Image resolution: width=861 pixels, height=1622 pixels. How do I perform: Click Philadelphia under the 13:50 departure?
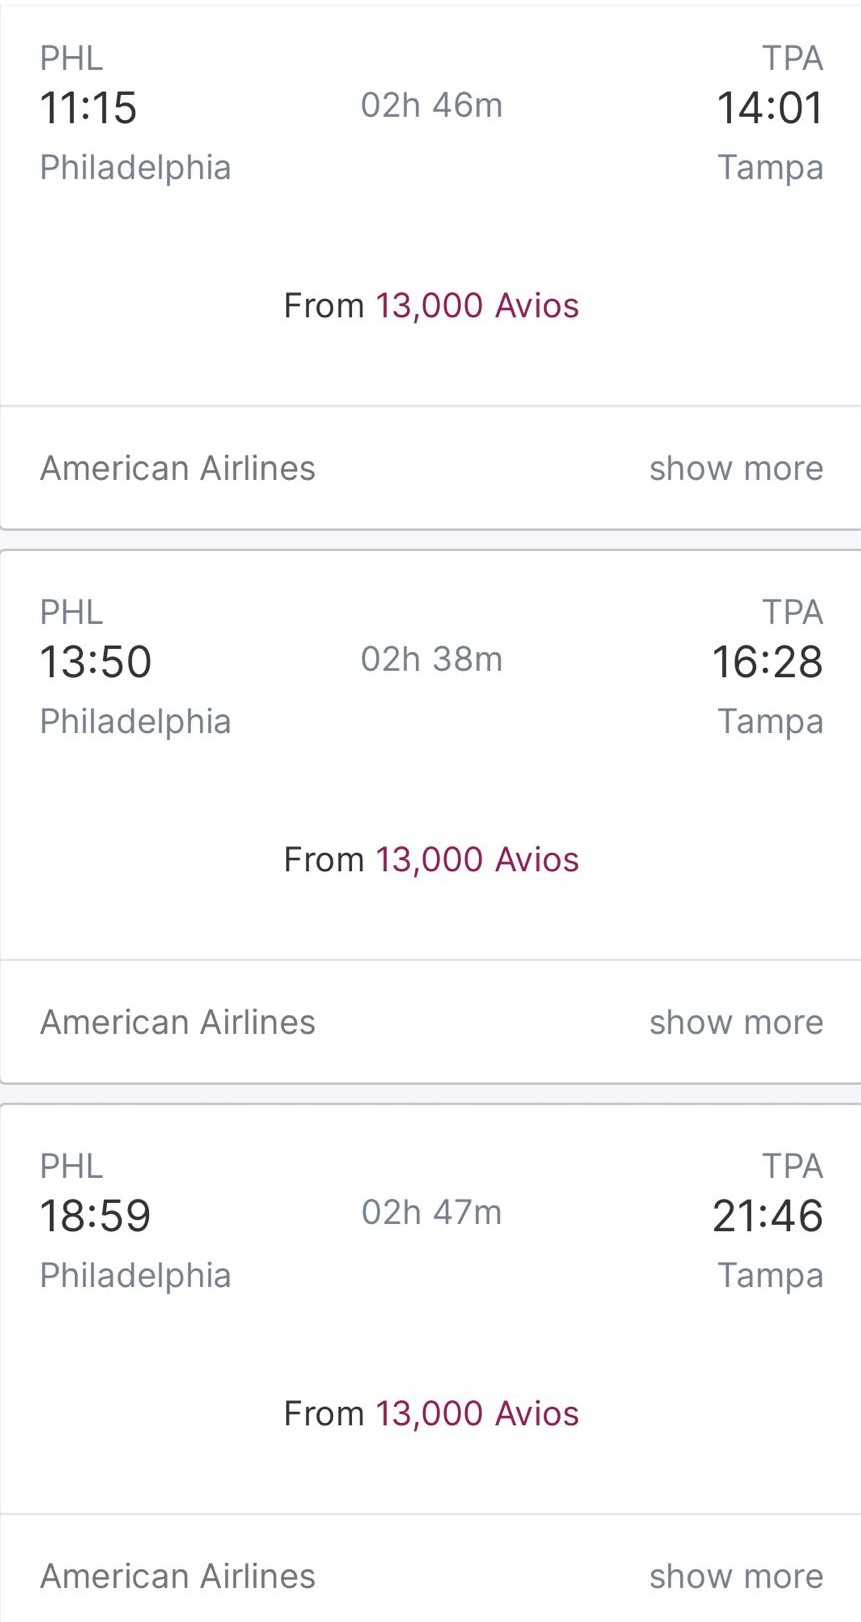click(x=135, y=721)
